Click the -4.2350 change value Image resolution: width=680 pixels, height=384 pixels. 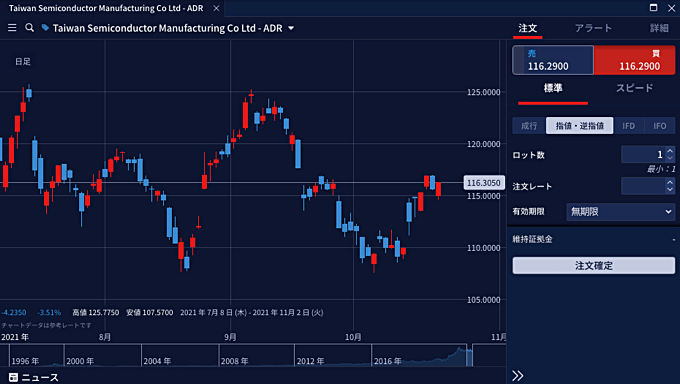click(x=13, y=312)
